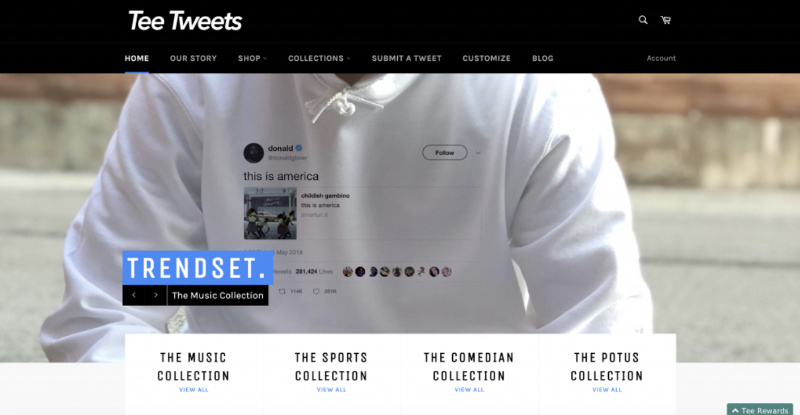Click the childish gambino album thumbnail
Image resolution: width=800 pixels, height=415 pixels.
270,213
